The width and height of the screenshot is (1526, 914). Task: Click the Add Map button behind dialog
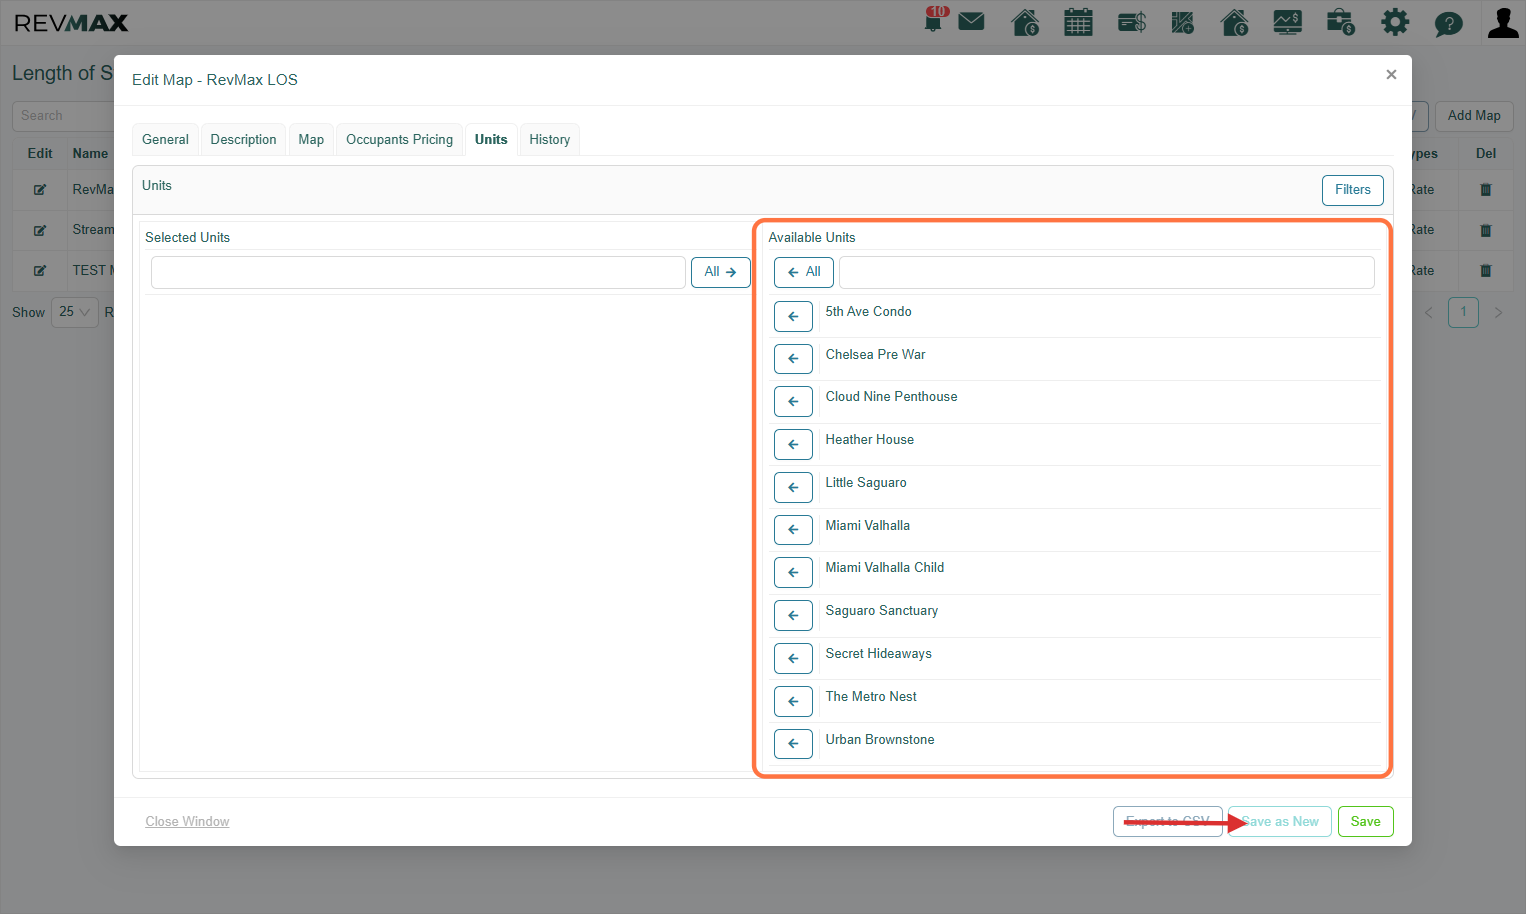[x=1474, y=116]
